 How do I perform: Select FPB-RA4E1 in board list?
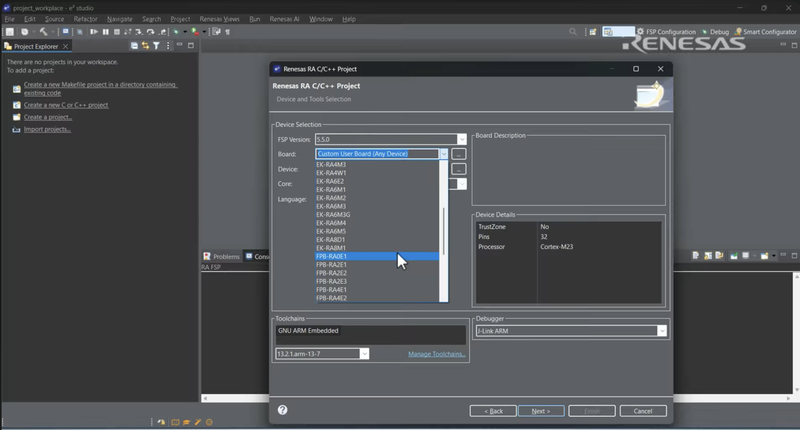pyautogui.click(x=377, y=290)
